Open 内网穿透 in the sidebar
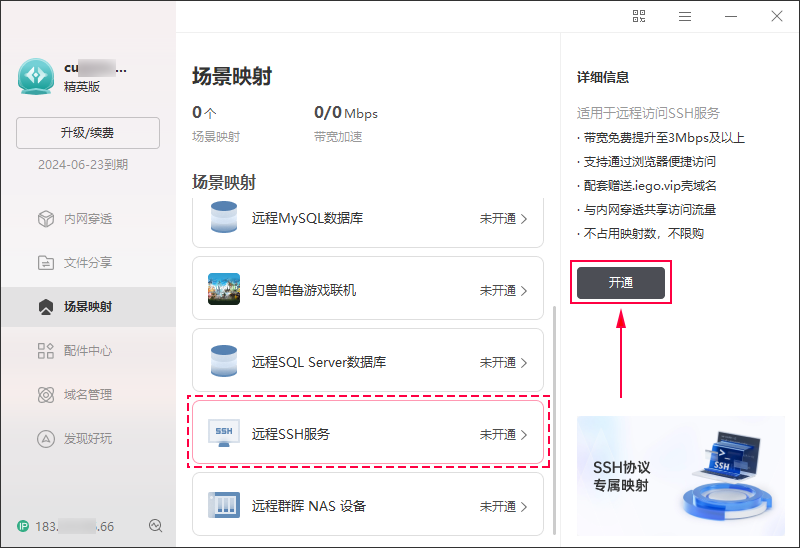The width and height of the screenshot is (800, 548). [x=45, y=219]
